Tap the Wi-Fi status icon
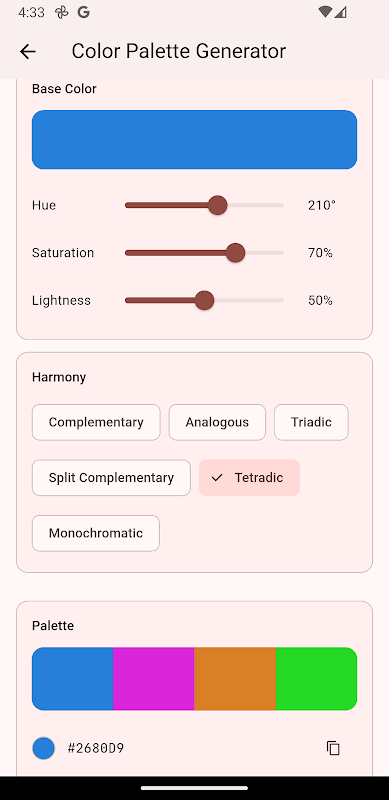Screen dimensions: 389x800 pos(325,12)
